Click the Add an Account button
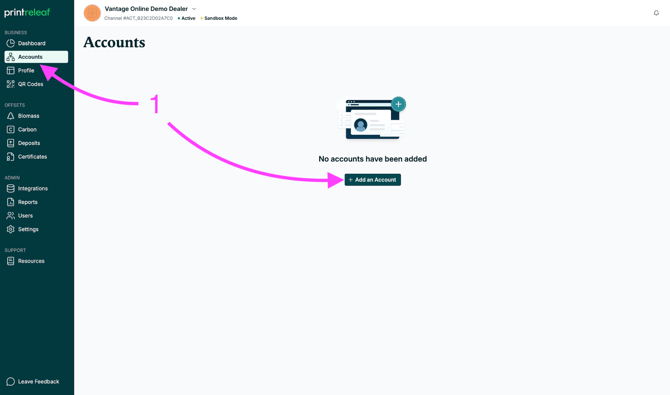This screenshot has height=395, width=670. coord(373,180)
